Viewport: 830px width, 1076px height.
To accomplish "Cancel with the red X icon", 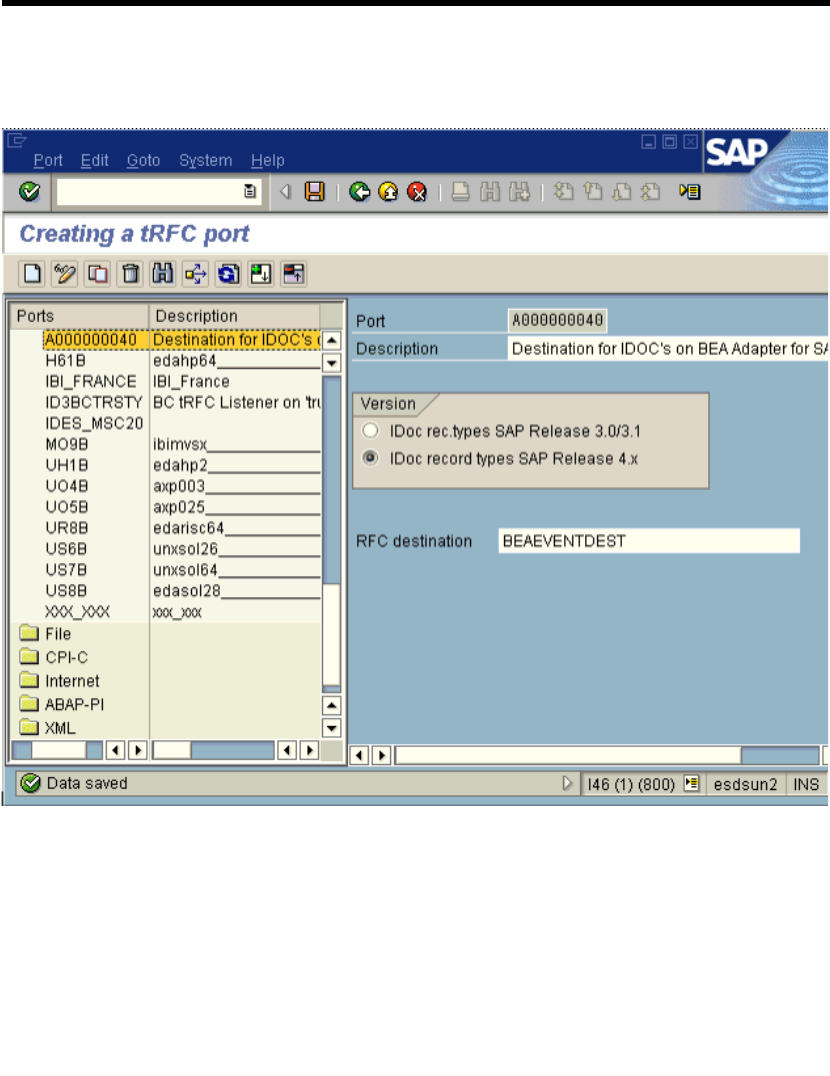I will point(417,191).
